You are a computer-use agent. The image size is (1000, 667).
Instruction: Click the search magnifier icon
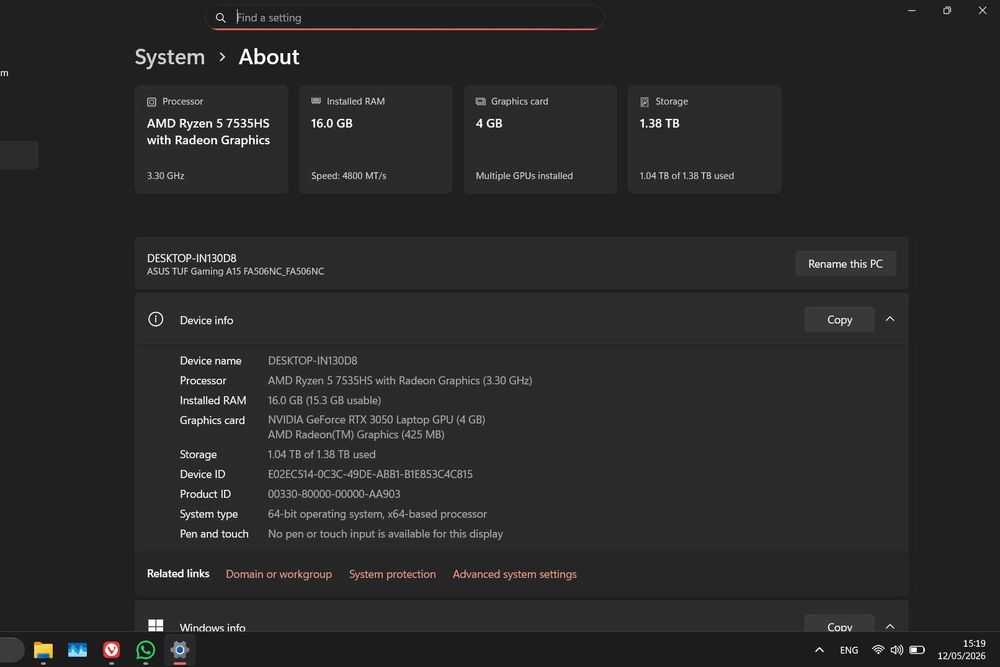[221, 18]
